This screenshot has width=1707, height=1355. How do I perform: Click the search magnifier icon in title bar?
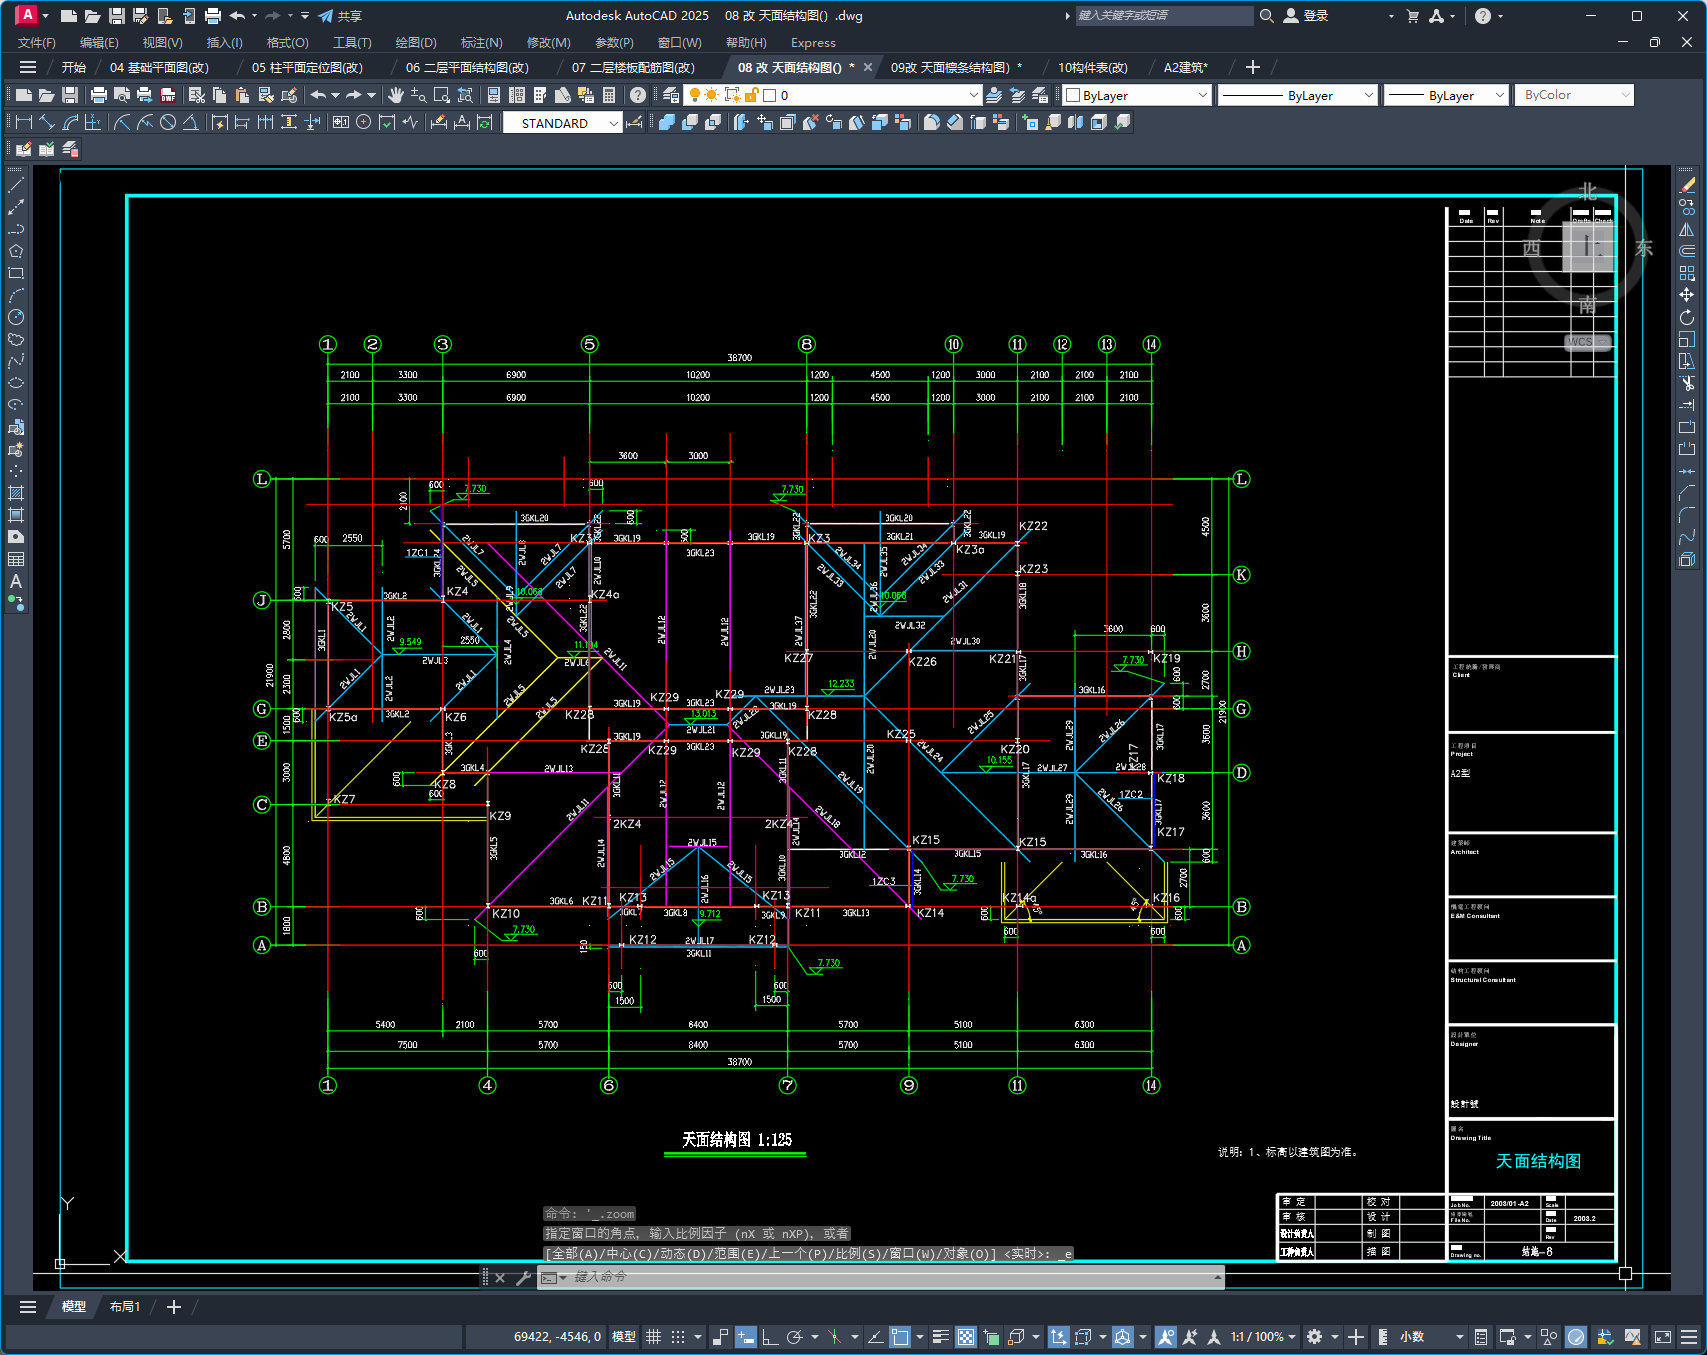(x=1267, y=16)
